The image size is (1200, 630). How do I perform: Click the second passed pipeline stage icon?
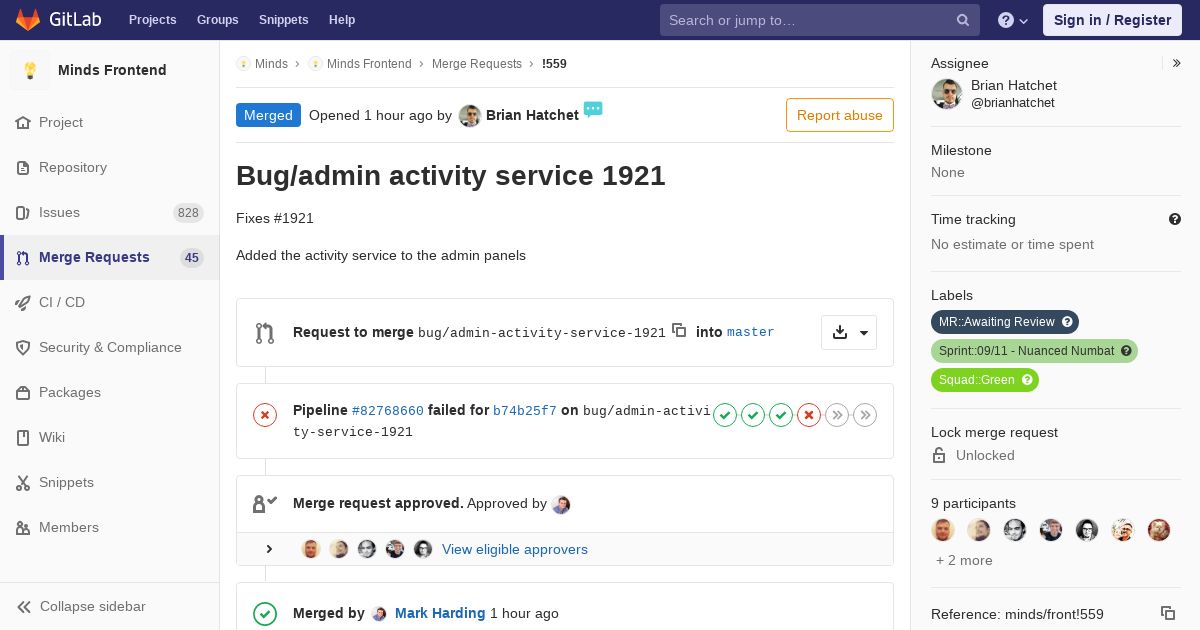click(x=753, y=415)
